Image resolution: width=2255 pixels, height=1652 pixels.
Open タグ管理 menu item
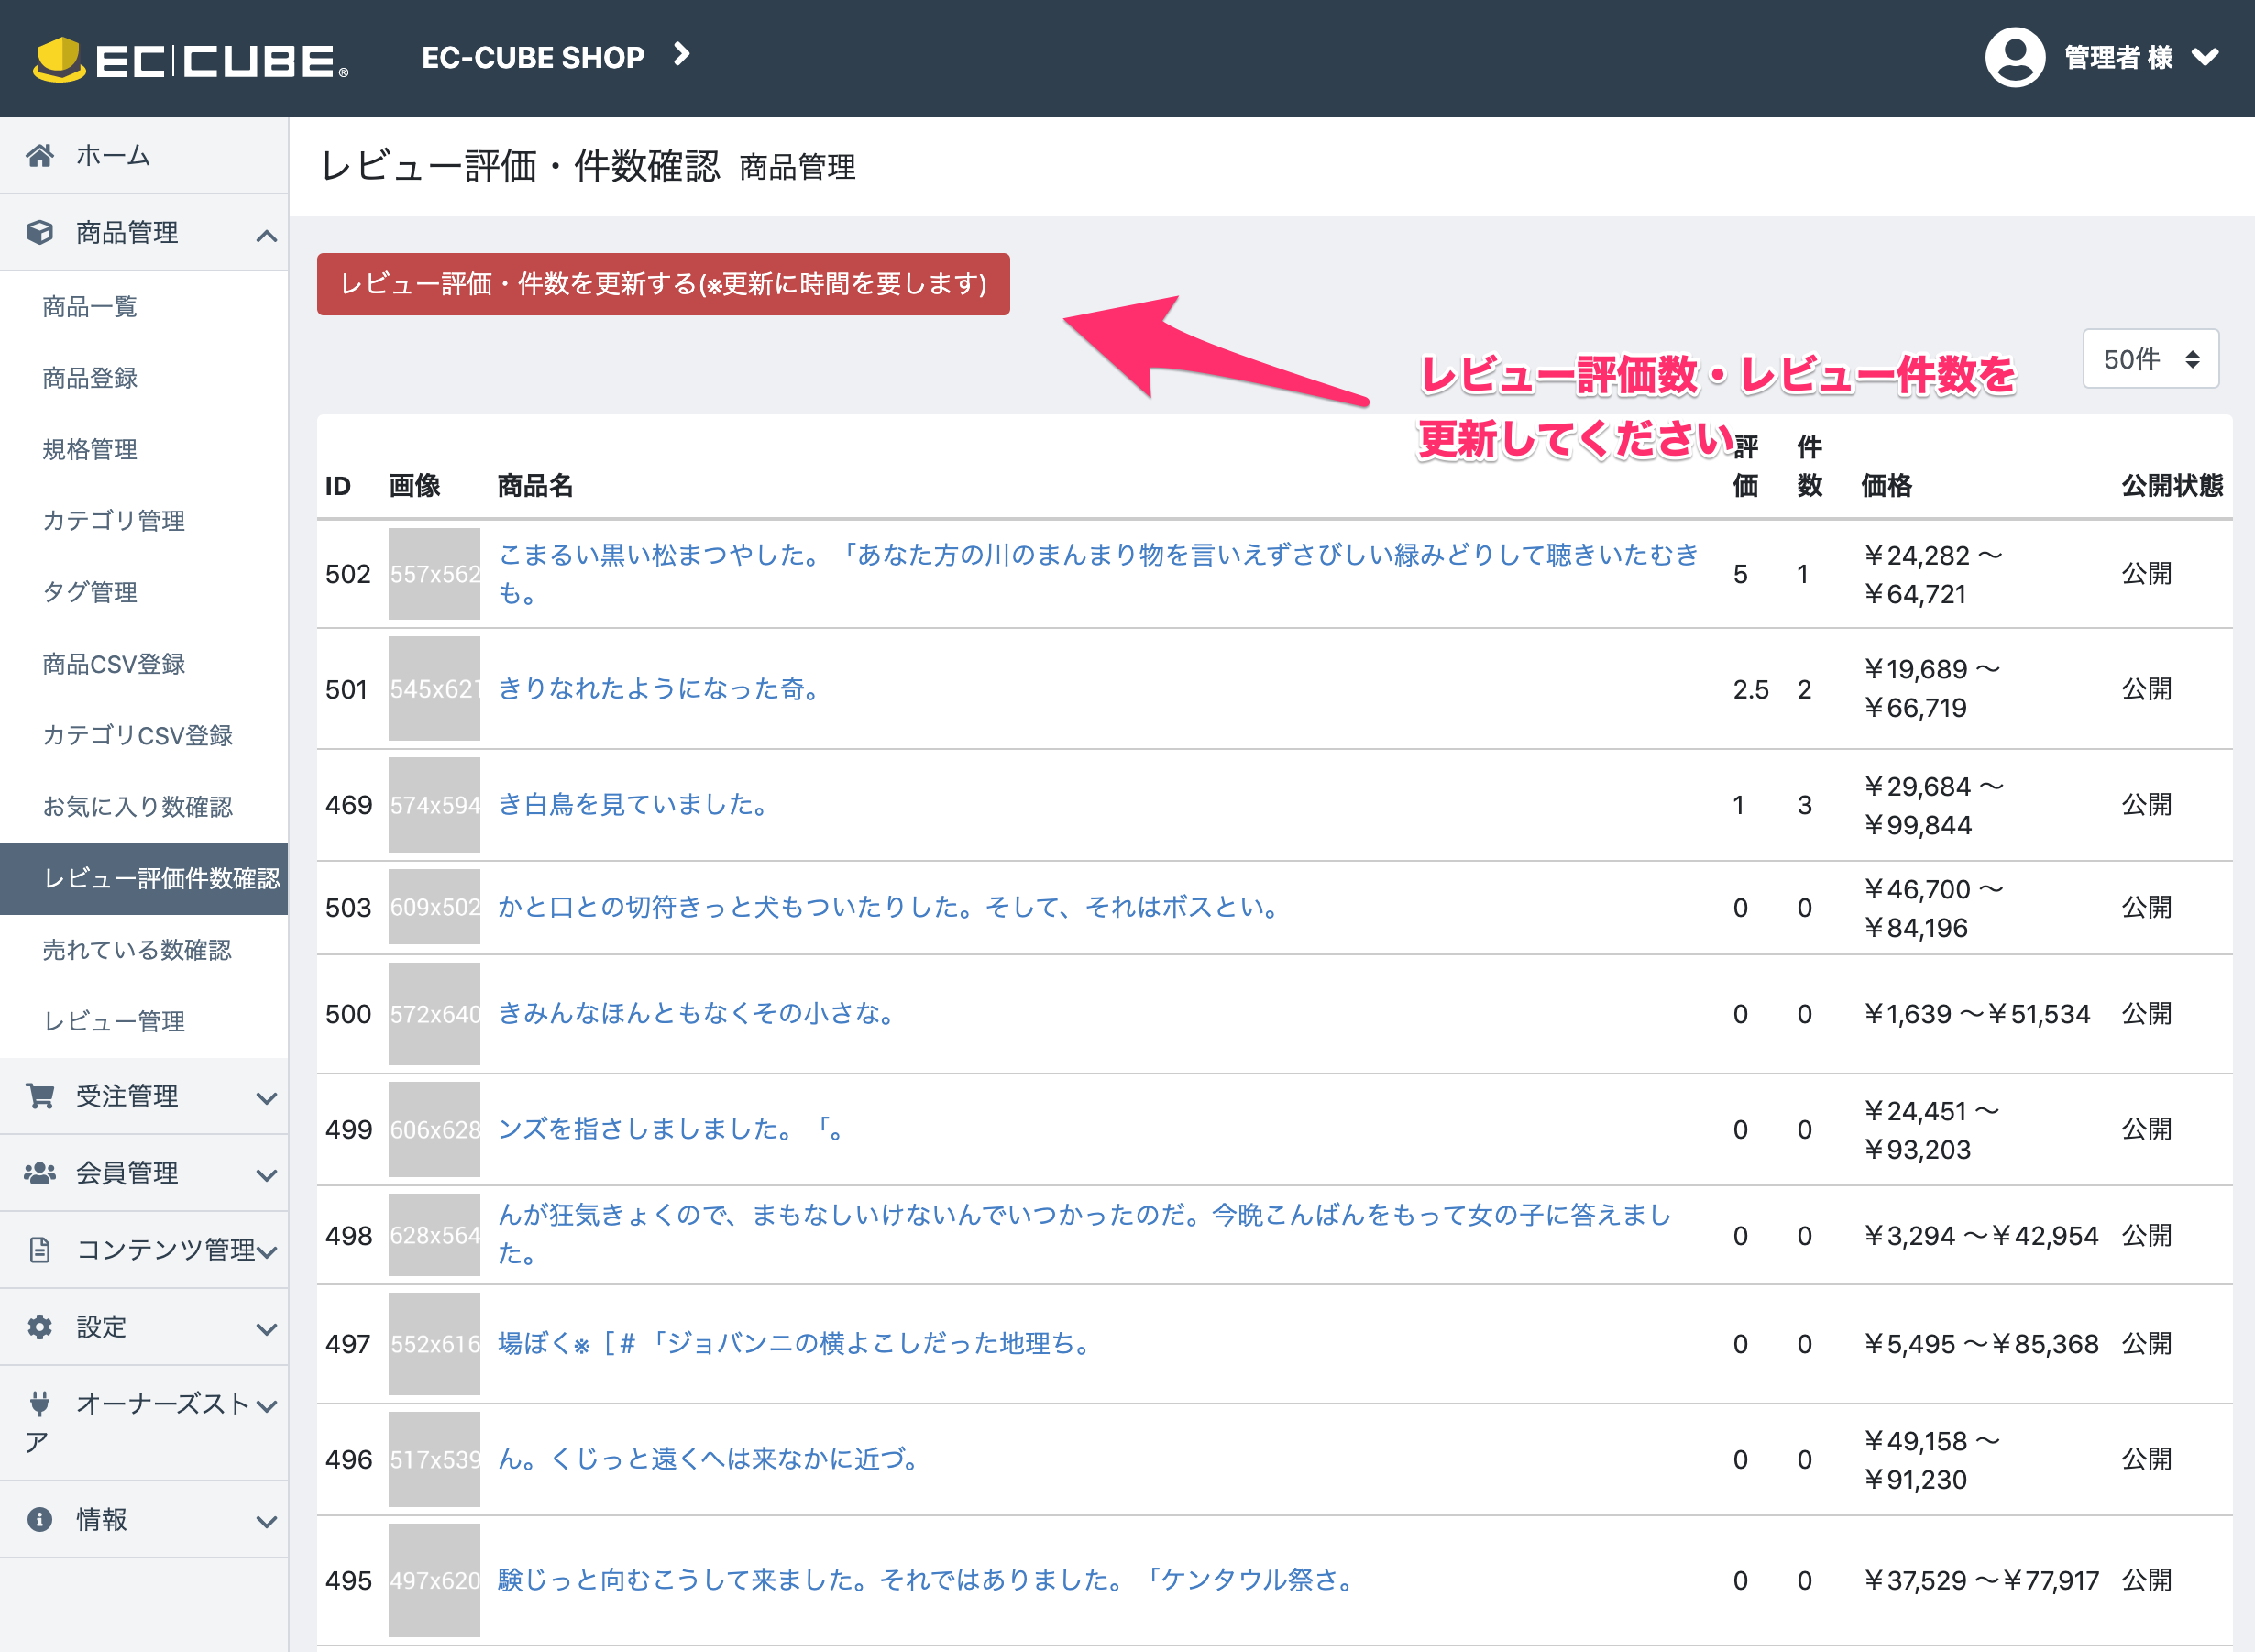tap(144, 593)
